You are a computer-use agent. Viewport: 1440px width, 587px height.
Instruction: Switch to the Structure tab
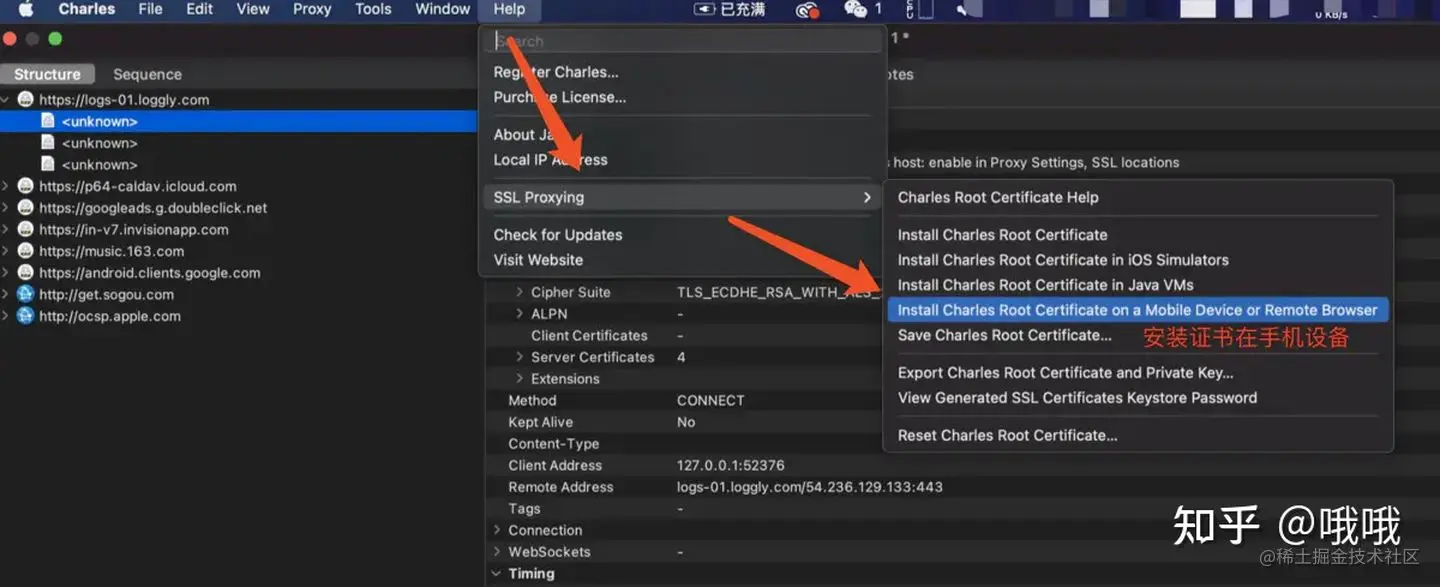click(x=47, y=74)
